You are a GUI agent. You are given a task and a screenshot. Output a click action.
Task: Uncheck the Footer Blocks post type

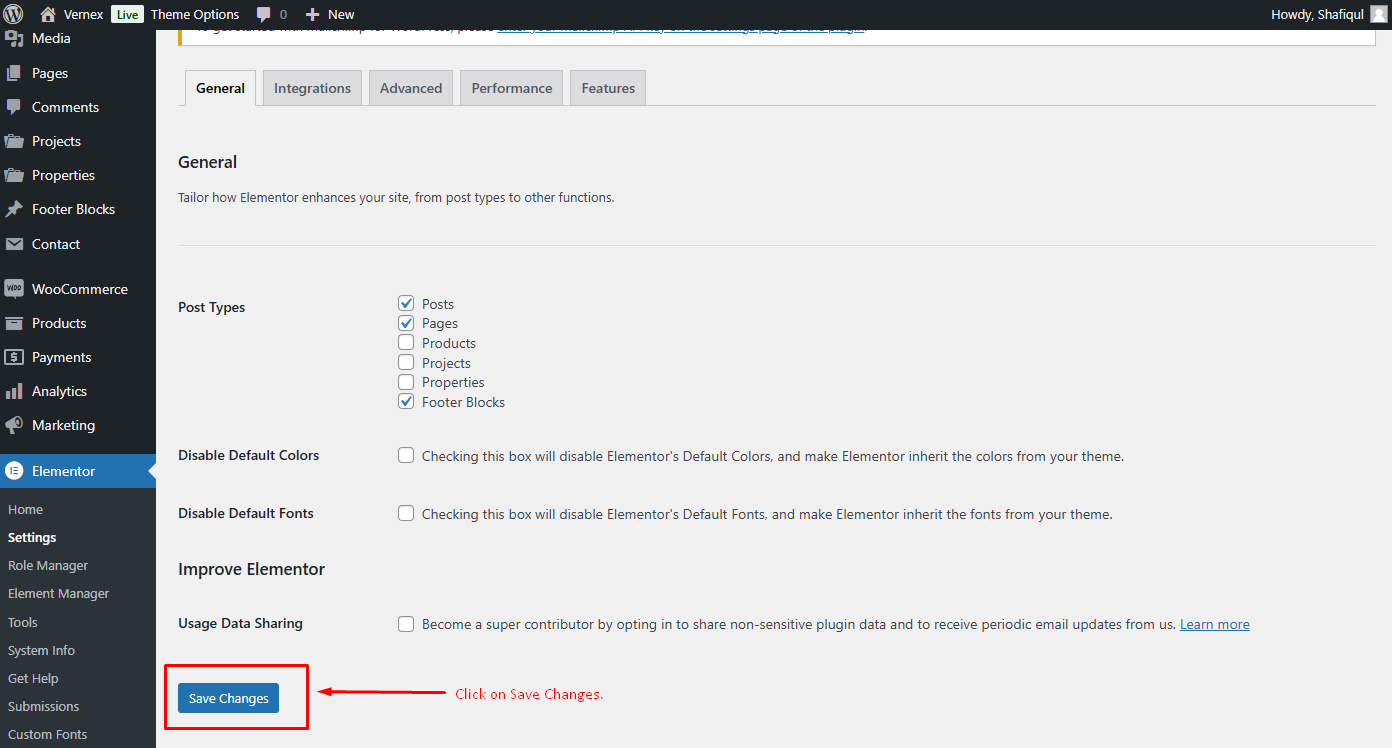point(406,401)
